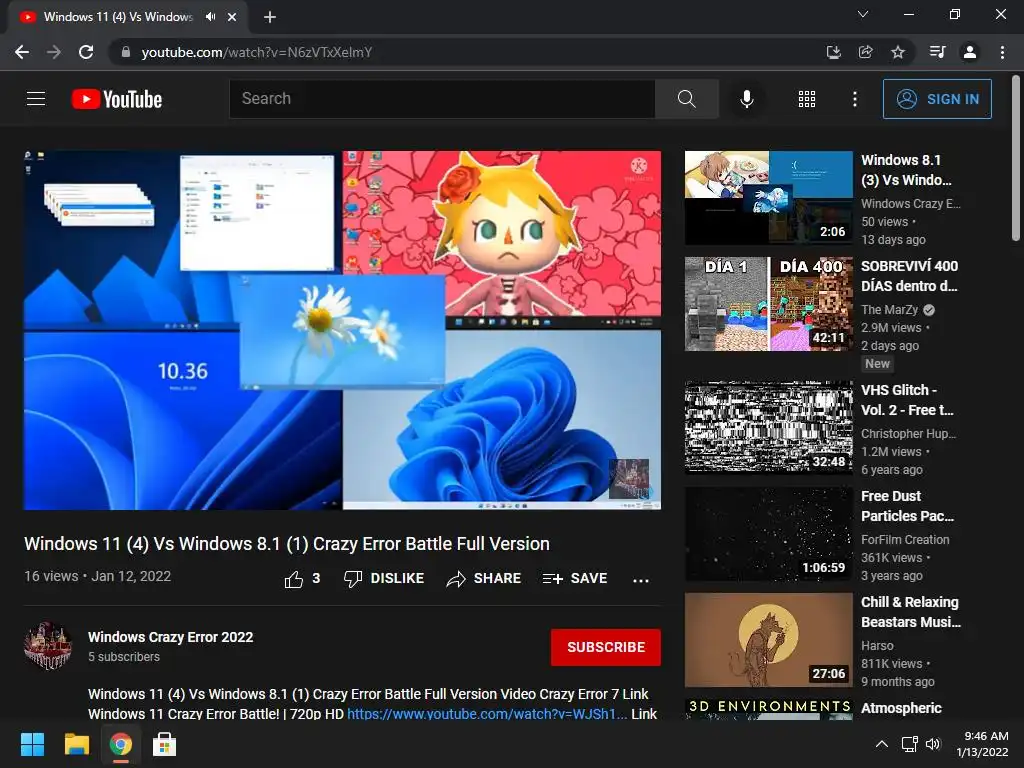
Task: Click 'Harso' channel name
Action: point(877,645)
